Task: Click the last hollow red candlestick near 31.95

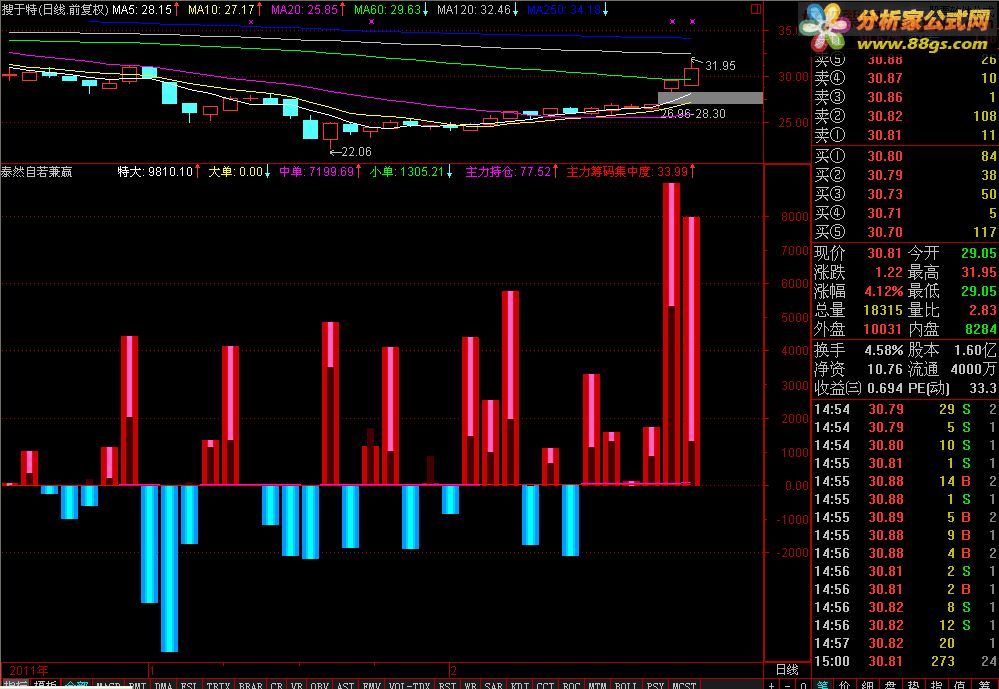Action: (x=692, y=76)
